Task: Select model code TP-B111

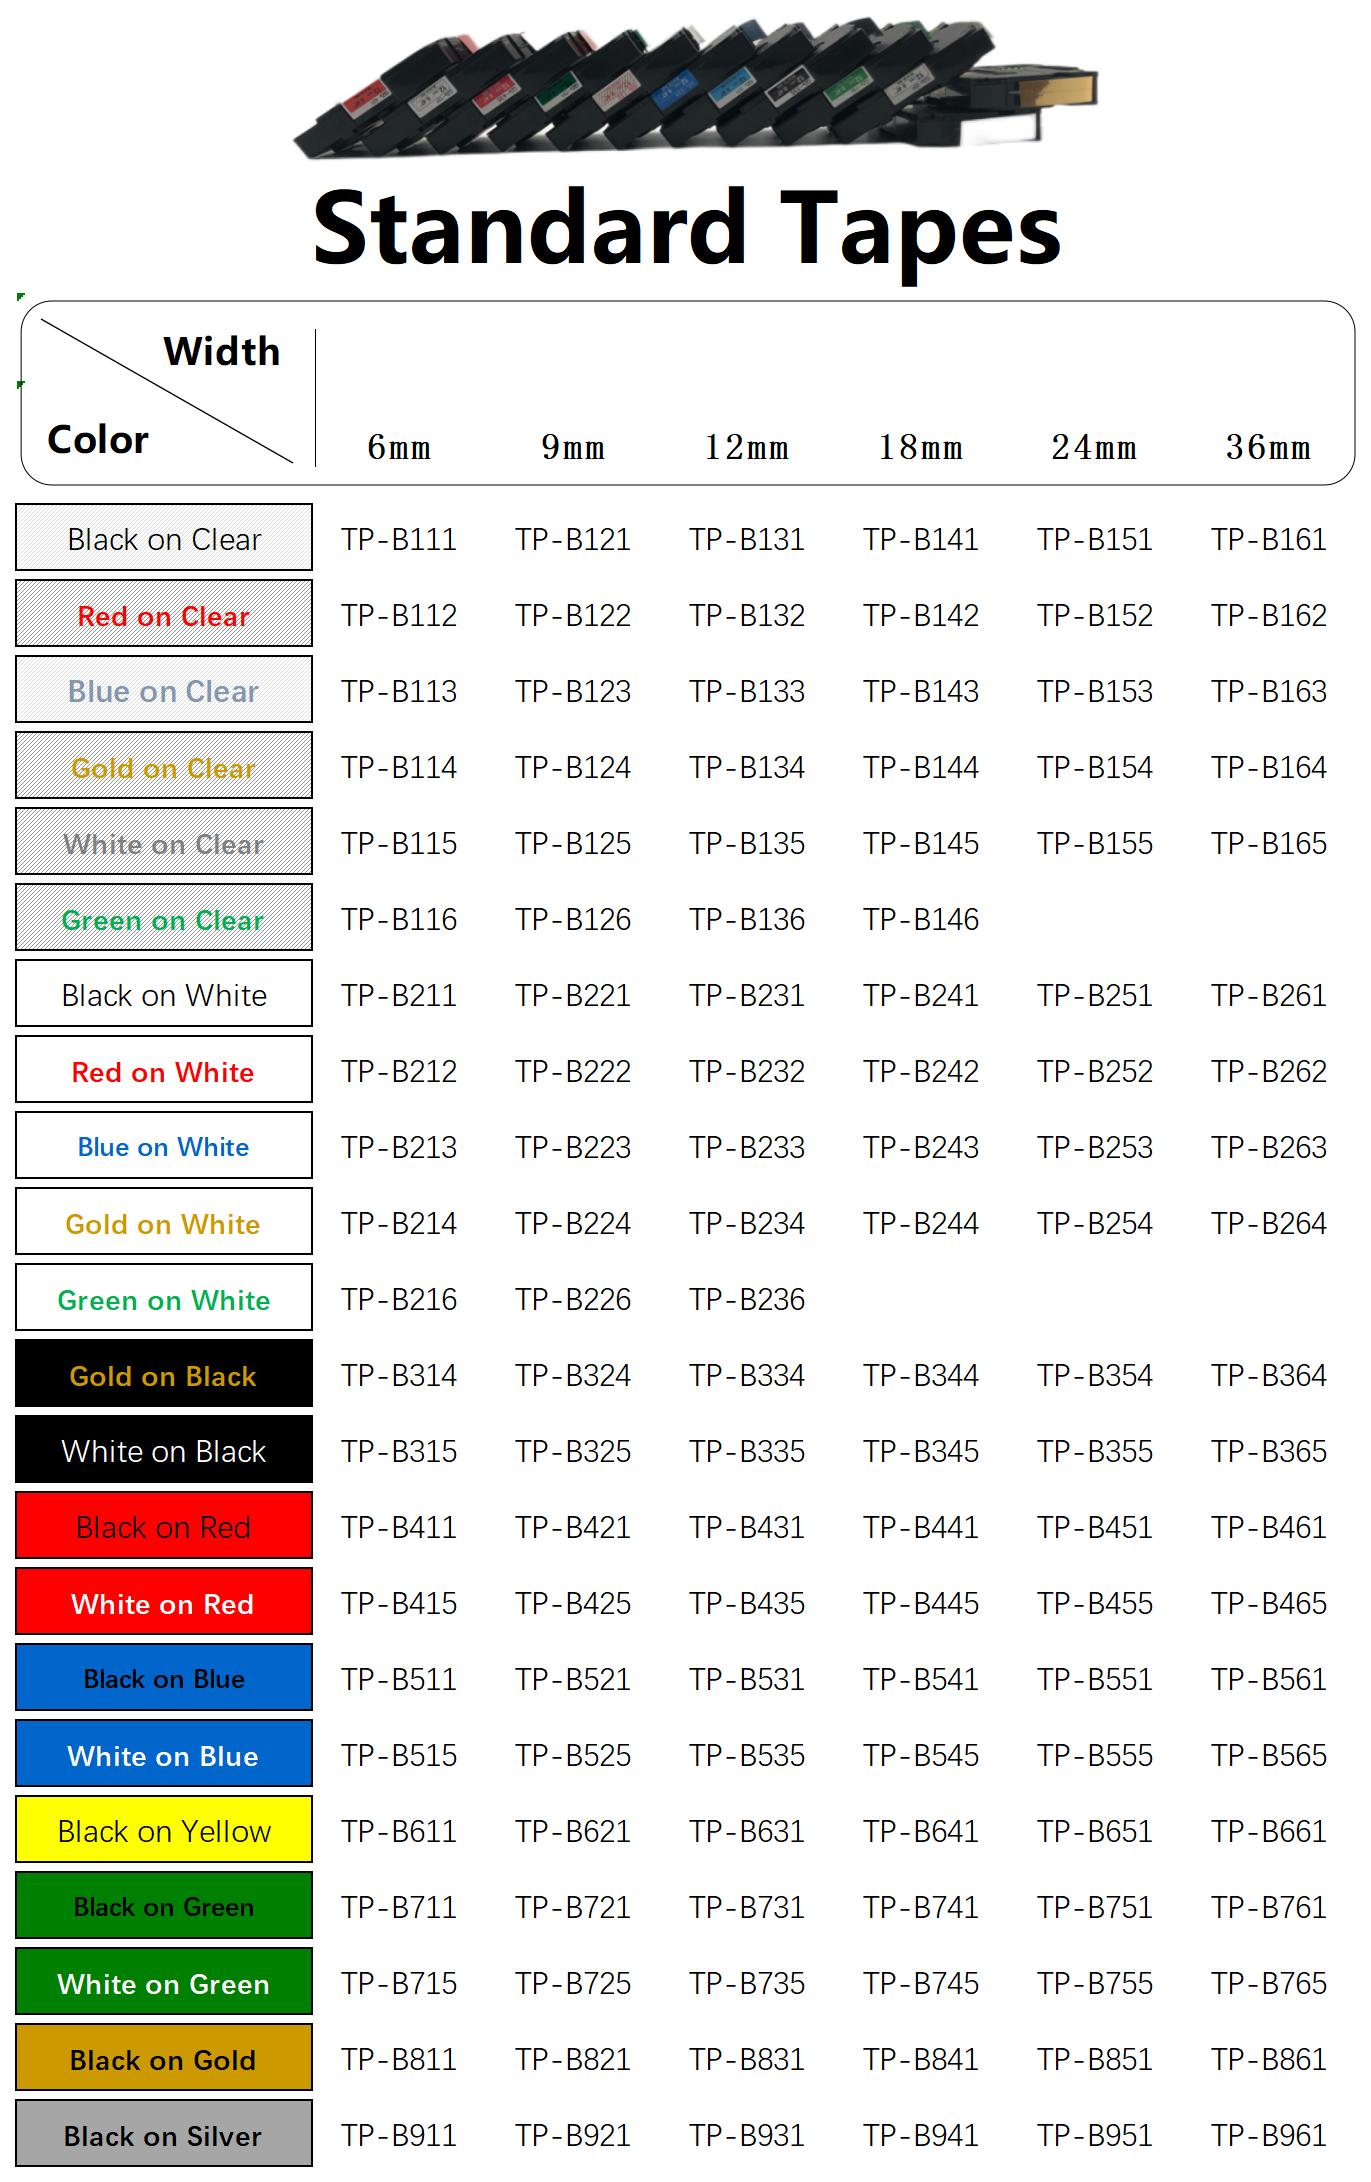Action: pos(399,539)
